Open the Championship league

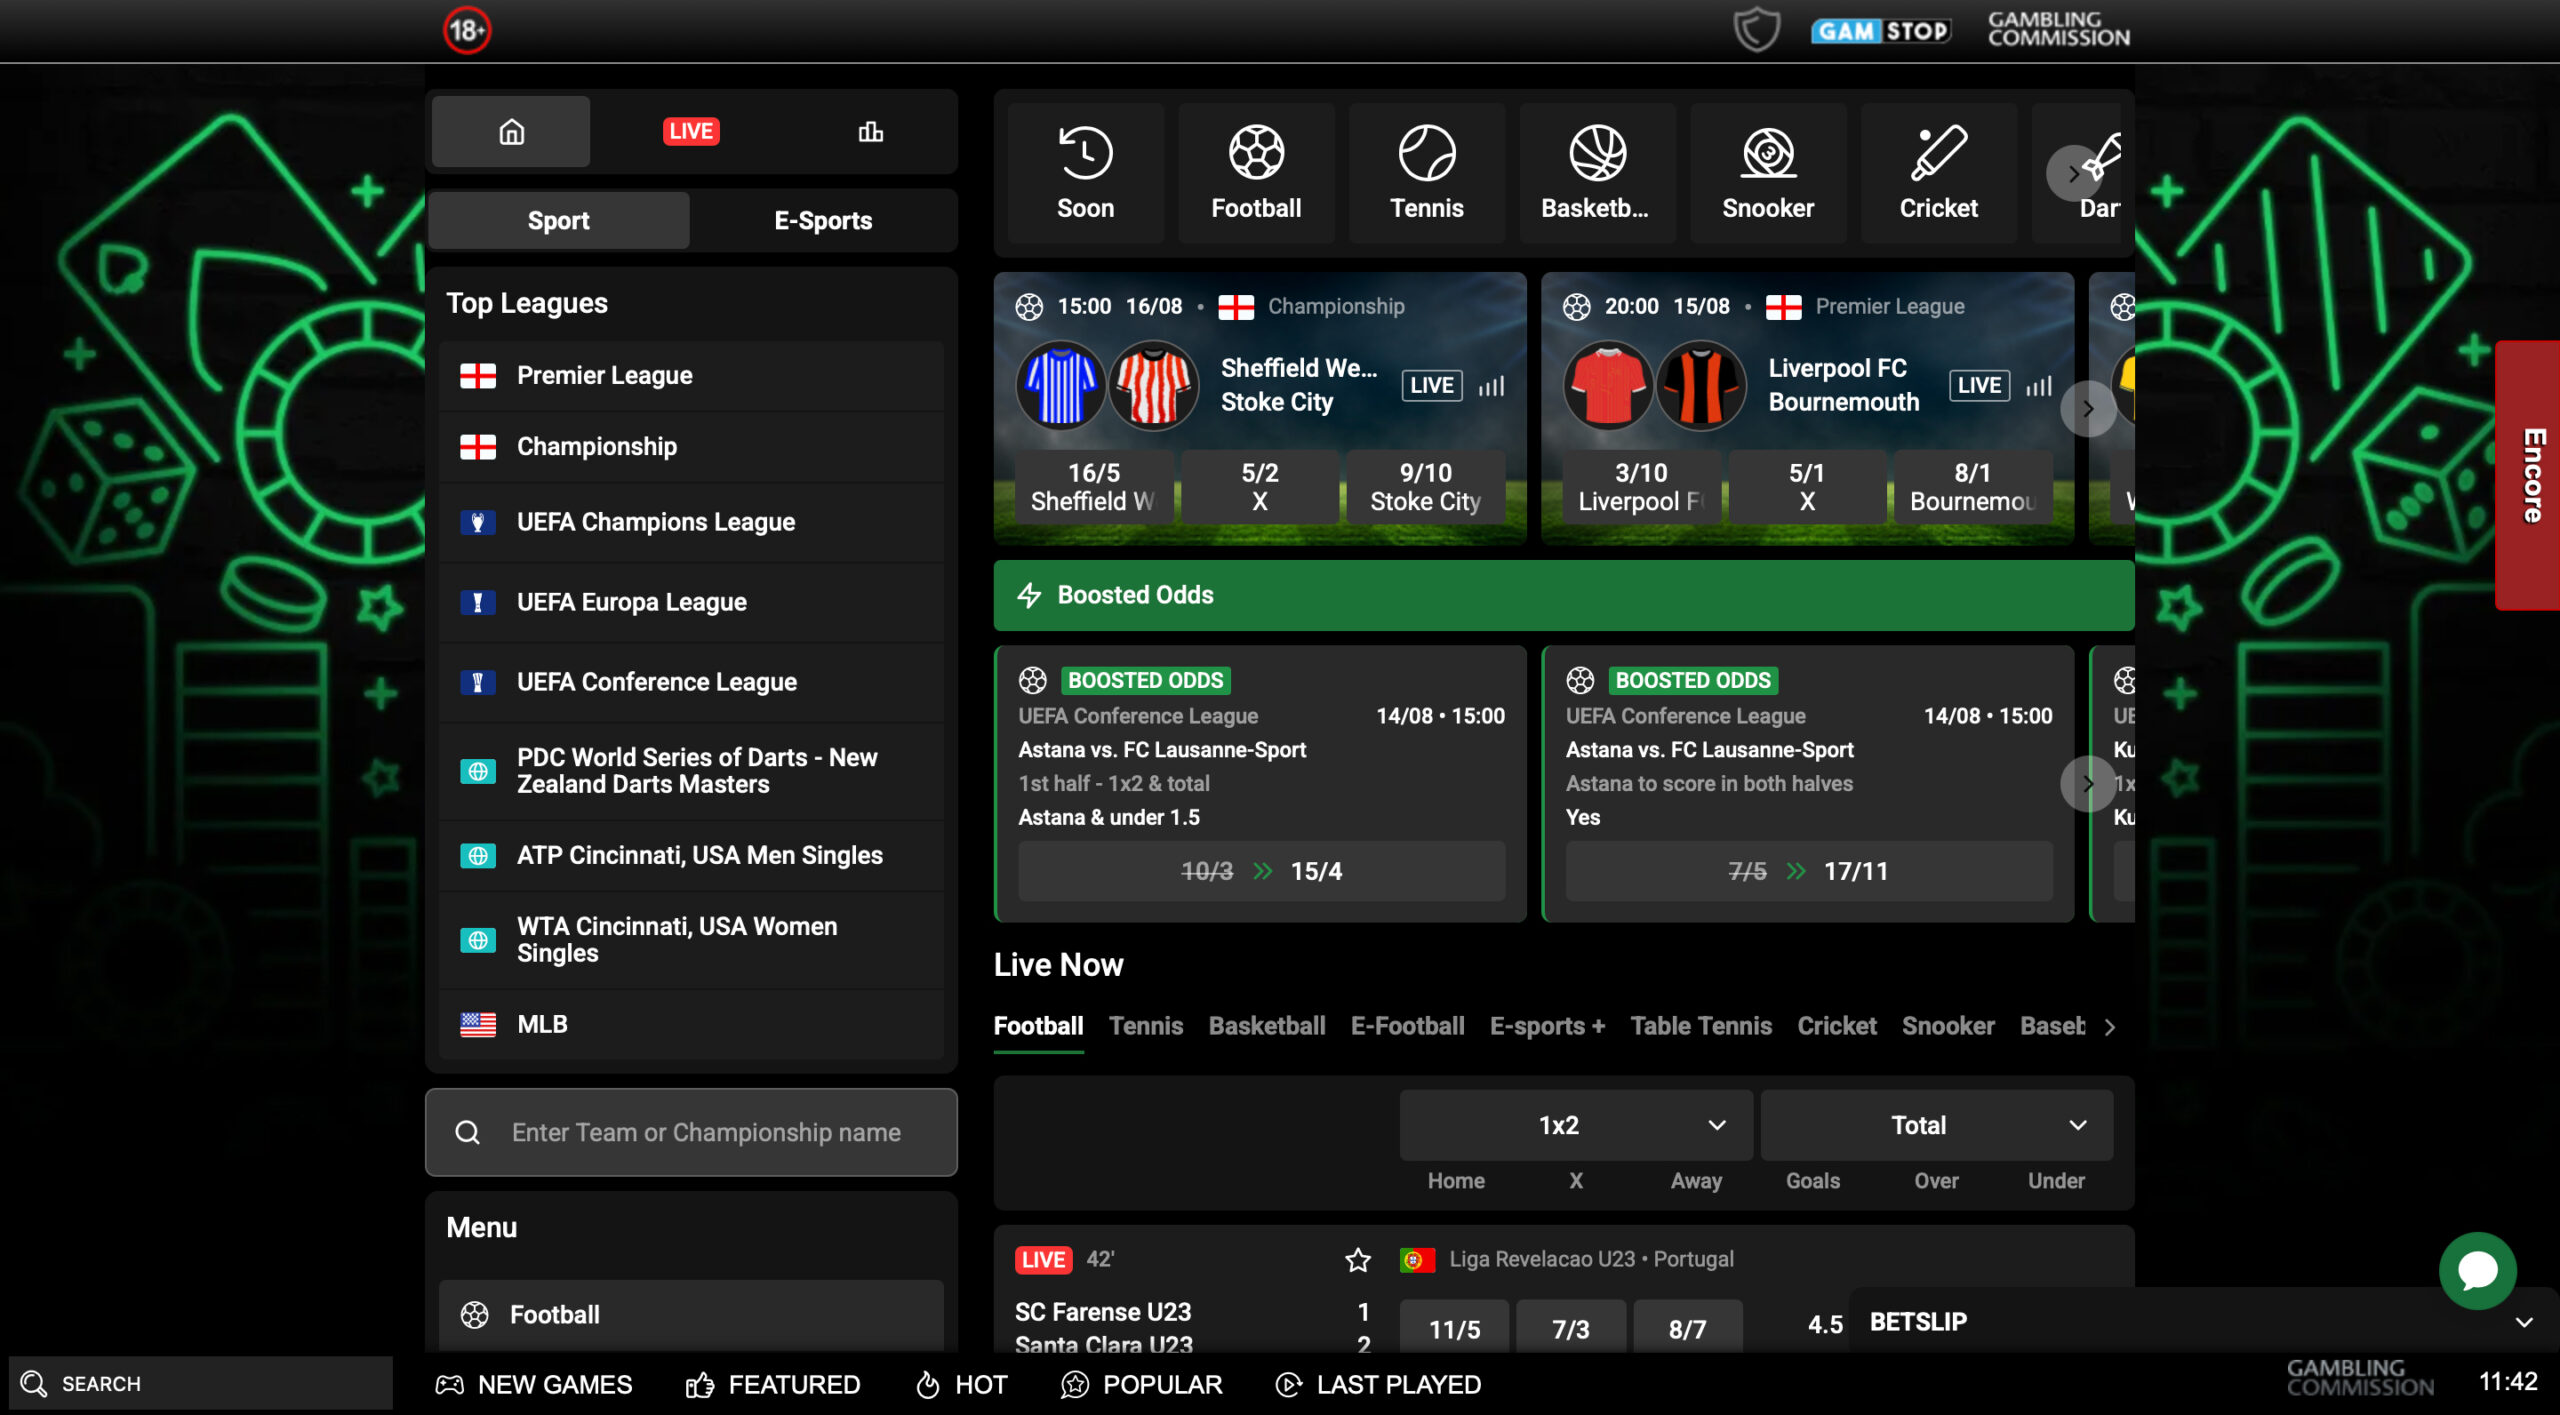click(x=691, y=447)
